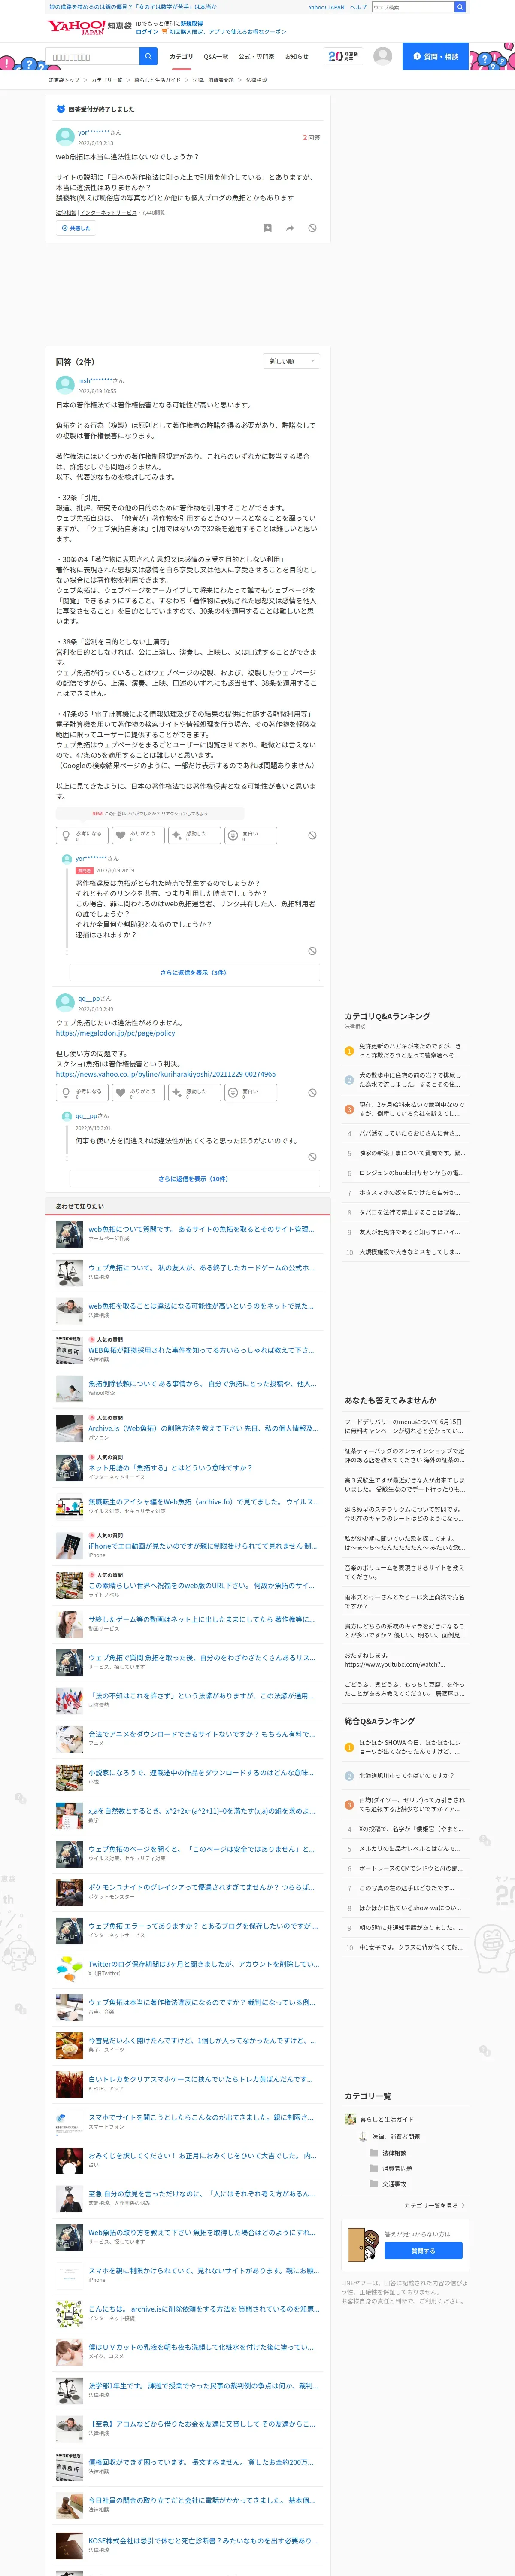Screen dimensions: 515x2576
Task: Mark msh******** answer as 面白い
Action: pyautogui.click(x=250, y=835)
